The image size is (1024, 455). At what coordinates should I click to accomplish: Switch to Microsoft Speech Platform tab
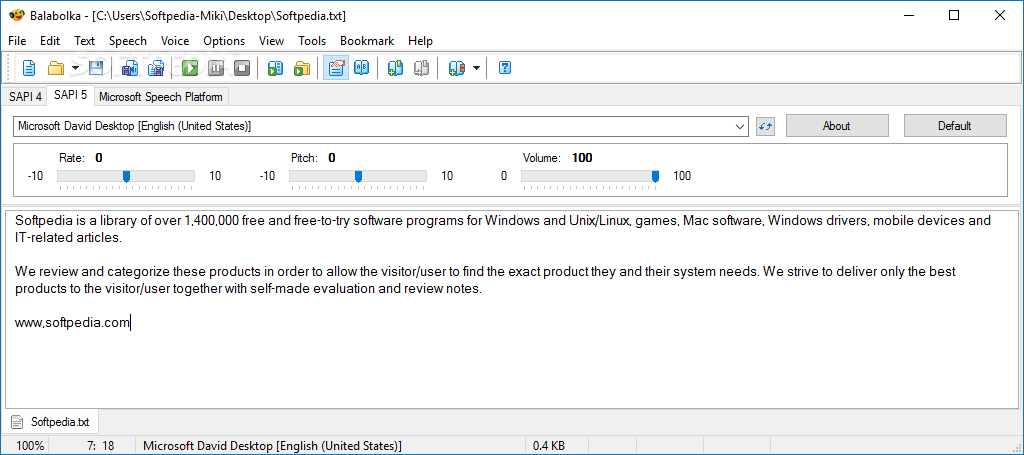point(161,97)
